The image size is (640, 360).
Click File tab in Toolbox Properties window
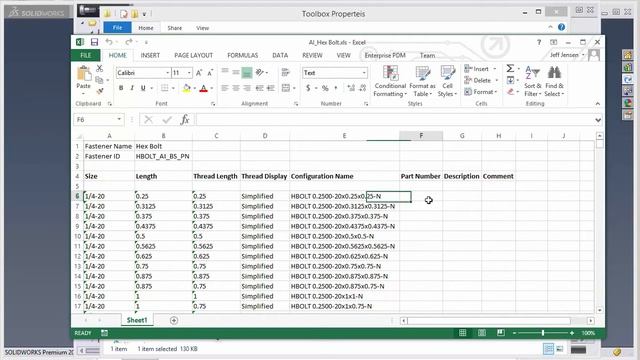pos(118,27)
